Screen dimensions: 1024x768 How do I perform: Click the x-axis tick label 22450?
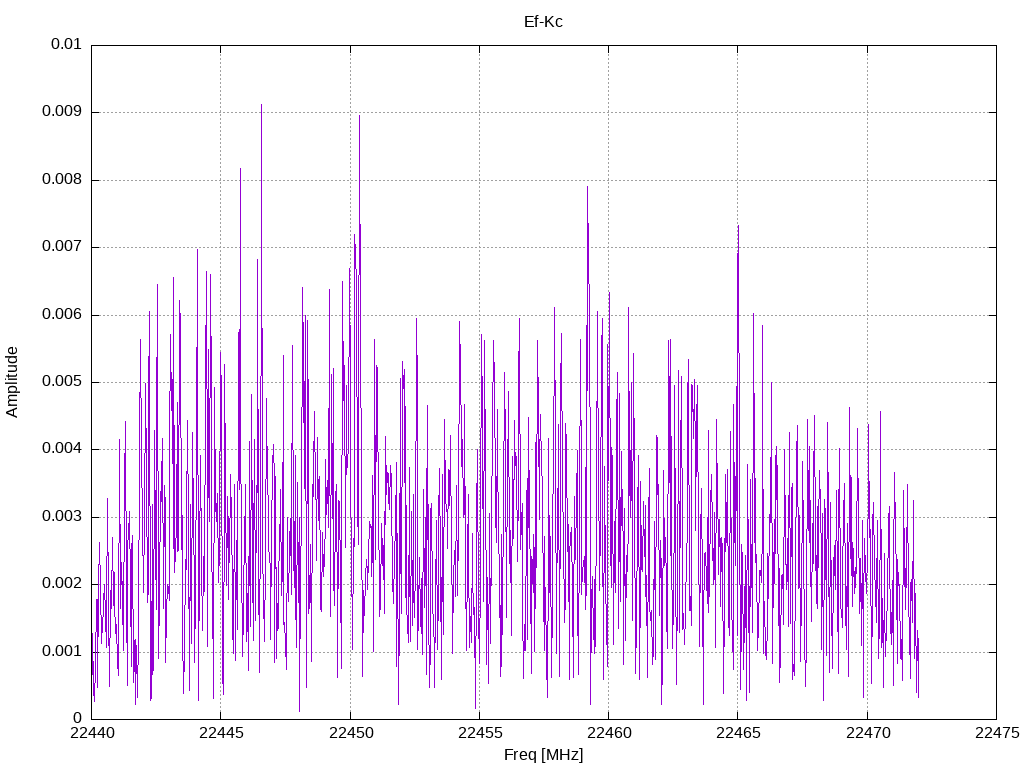350,733
